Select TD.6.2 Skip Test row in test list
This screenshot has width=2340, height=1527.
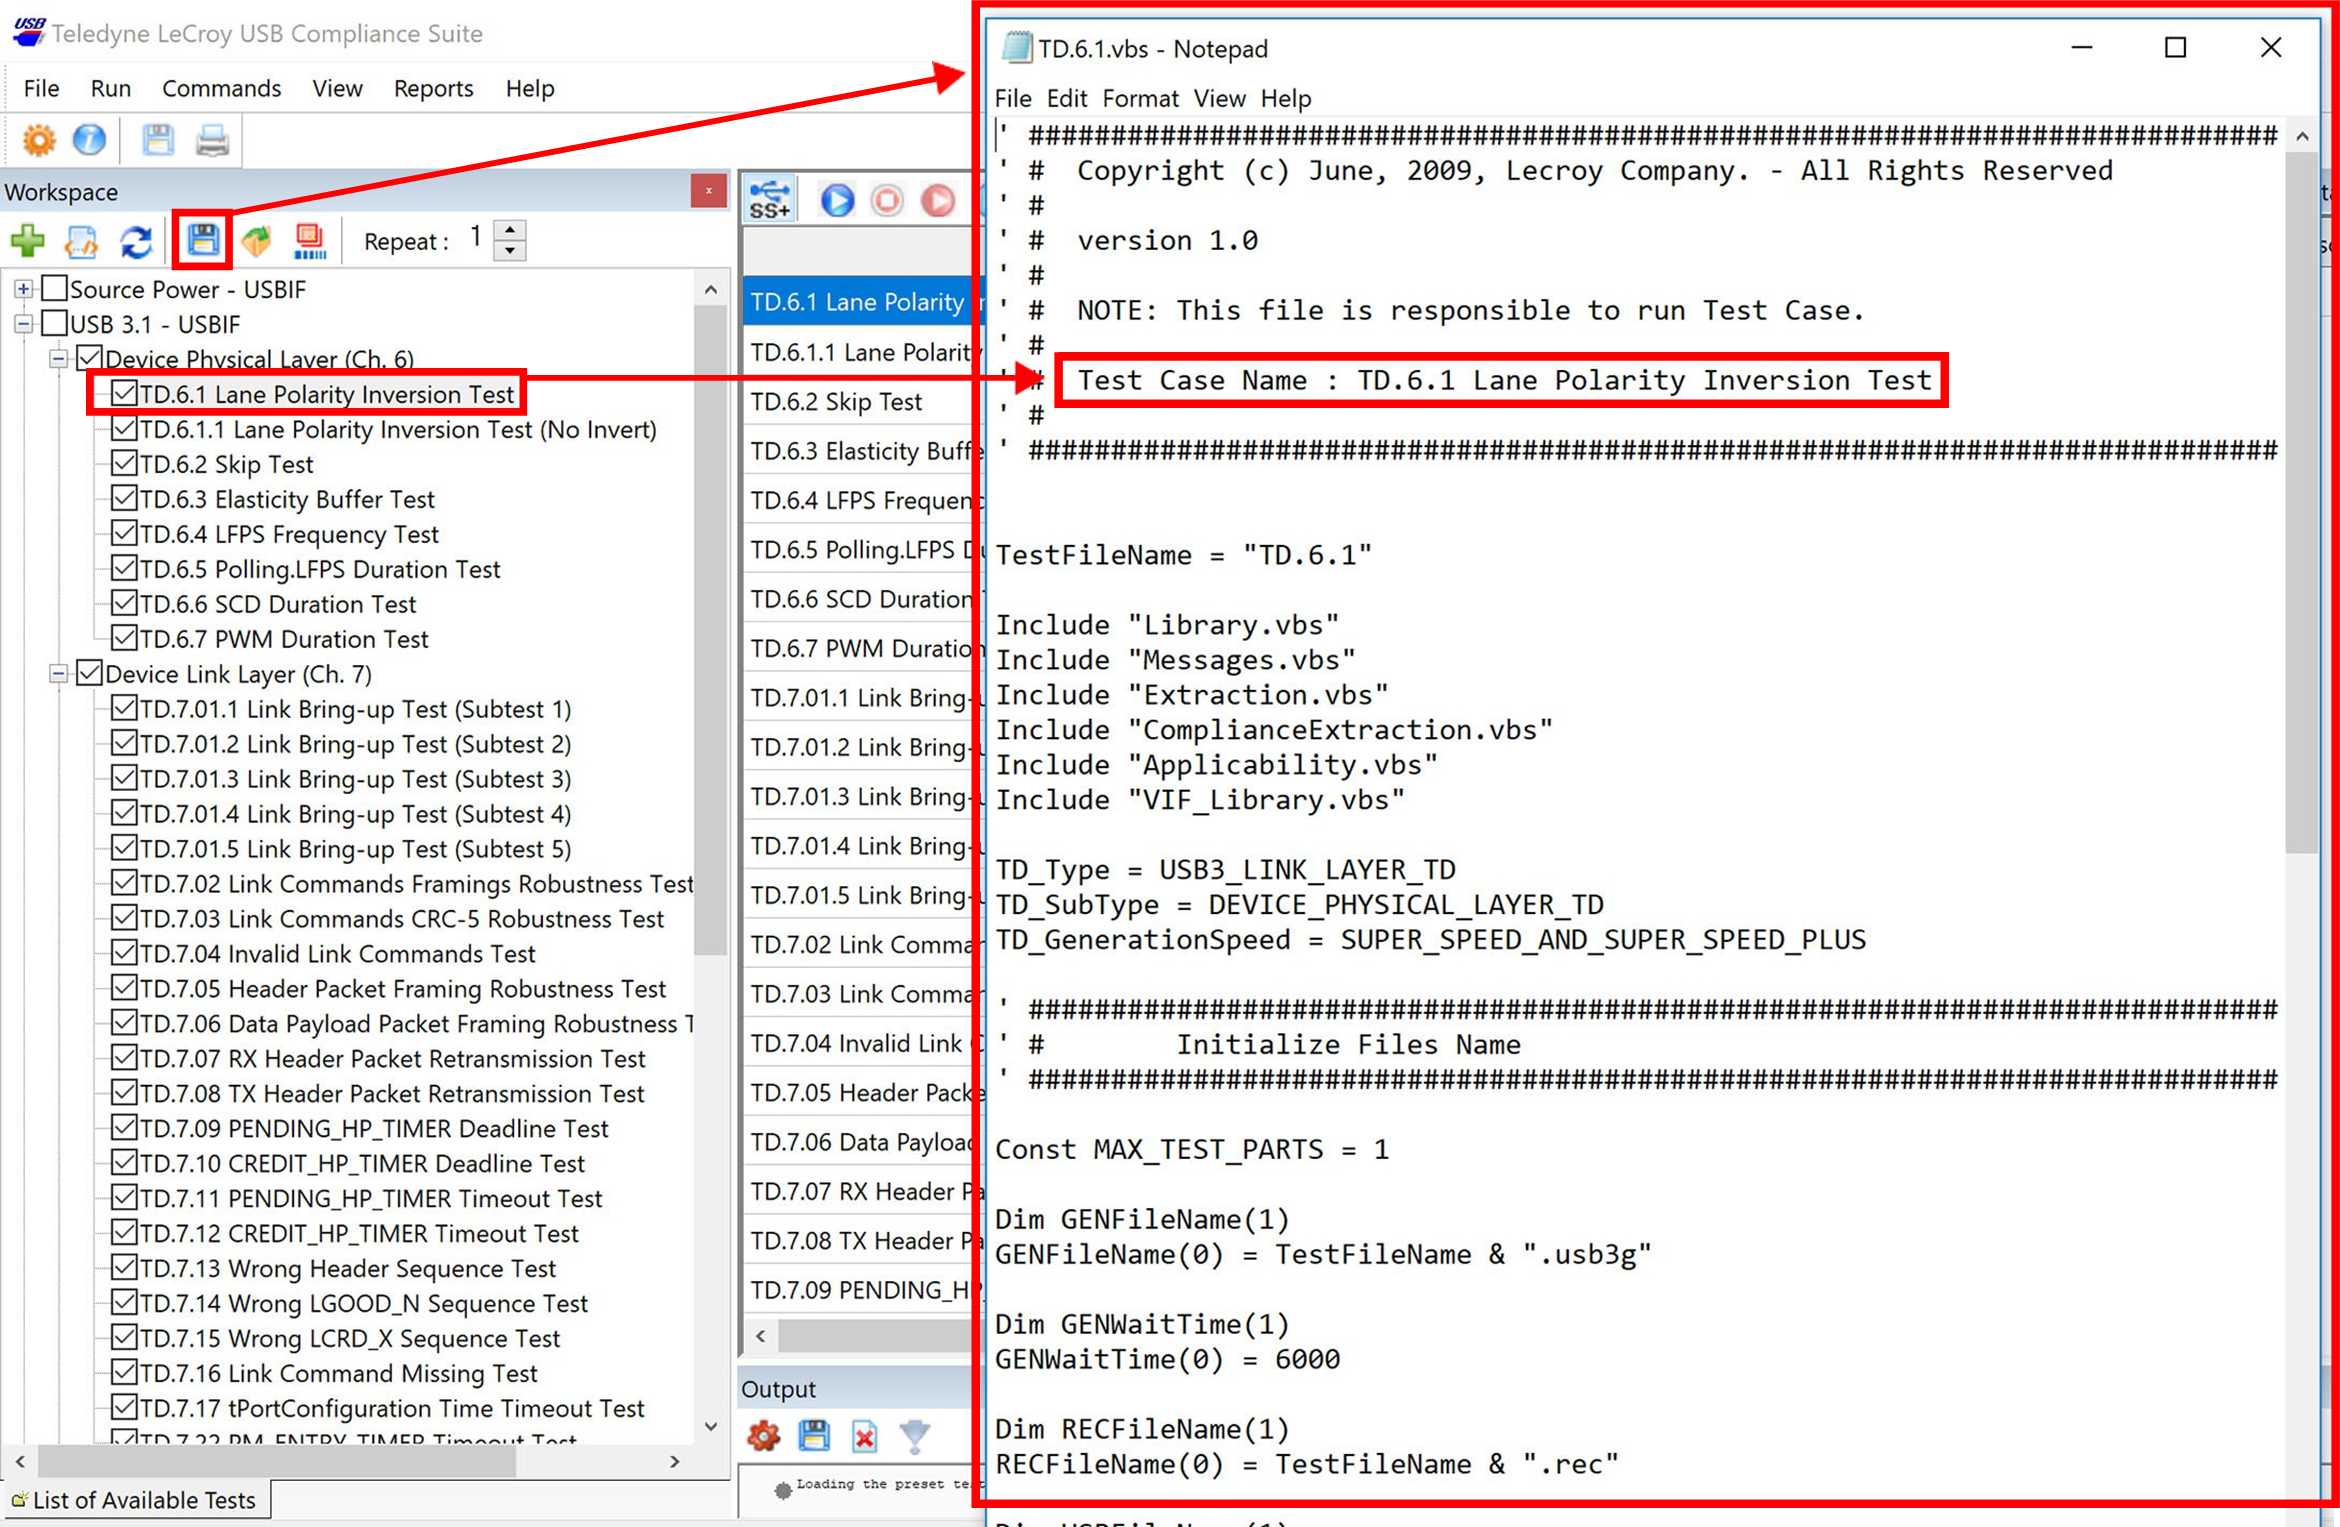point(860,401)
